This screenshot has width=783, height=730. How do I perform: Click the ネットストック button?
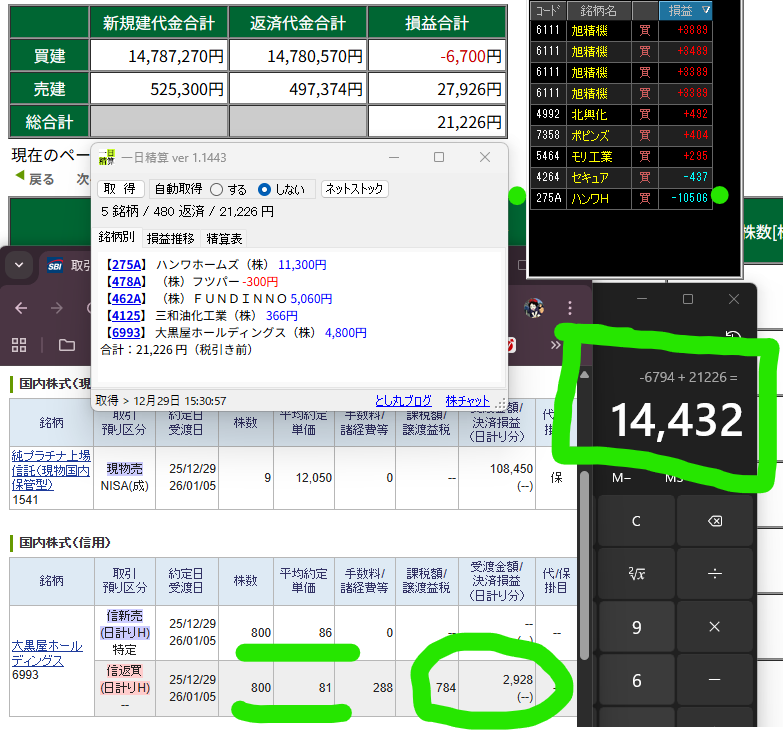(x=355, y=189)
